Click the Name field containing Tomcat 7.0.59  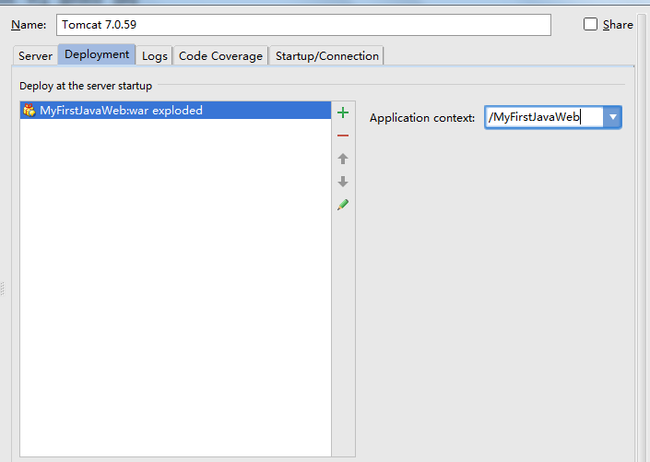pos(303,25)
